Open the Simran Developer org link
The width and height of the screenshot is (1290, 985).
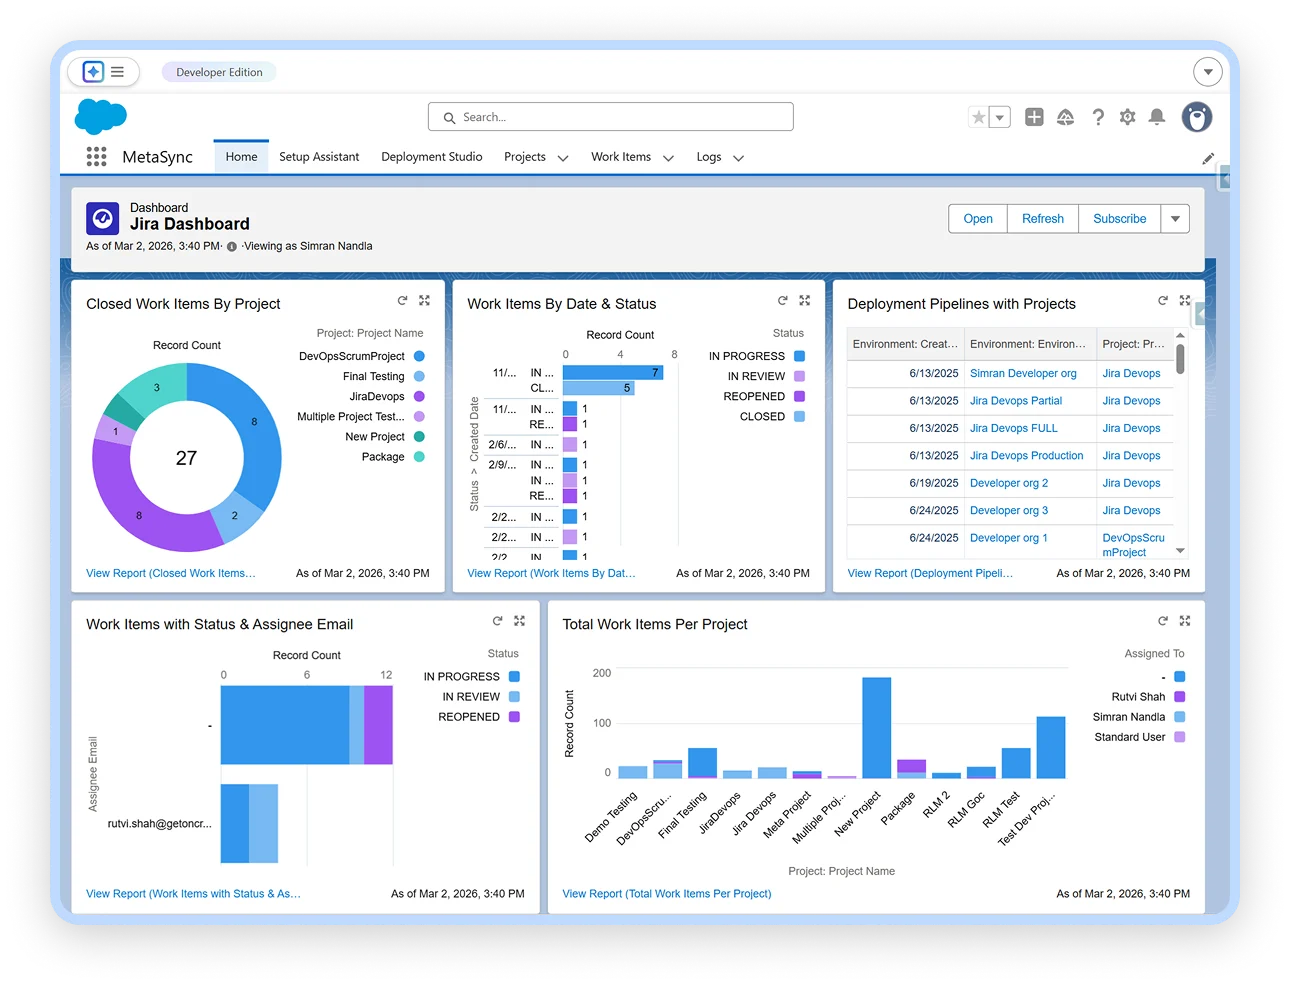1022,373
